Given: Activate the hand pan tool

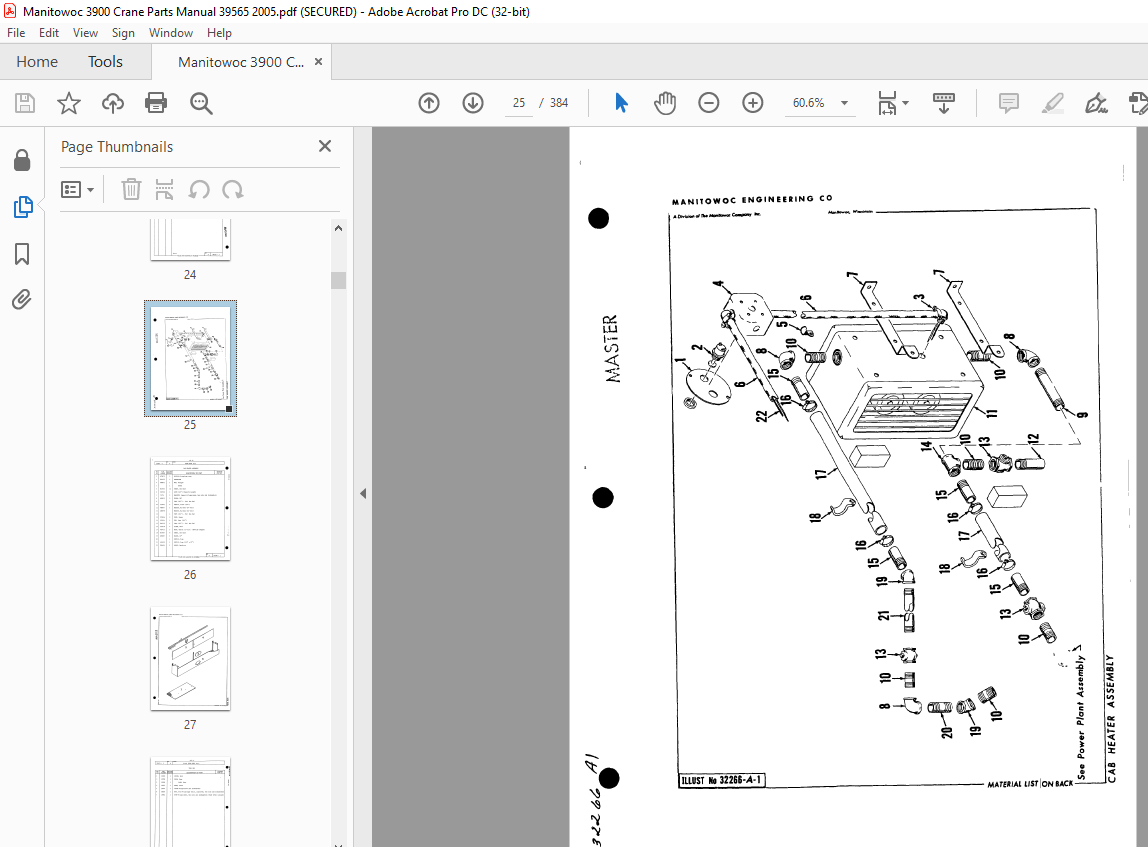Looking at the screenshot, I should pos(665,103).
